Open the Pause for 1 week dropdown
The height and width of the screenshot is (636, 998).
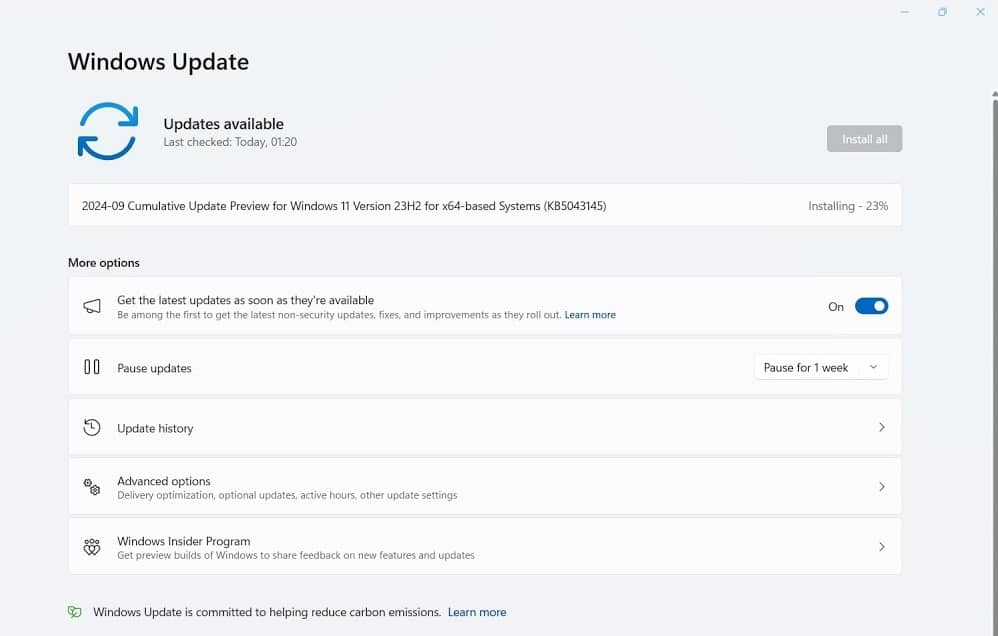click(821, 367)
